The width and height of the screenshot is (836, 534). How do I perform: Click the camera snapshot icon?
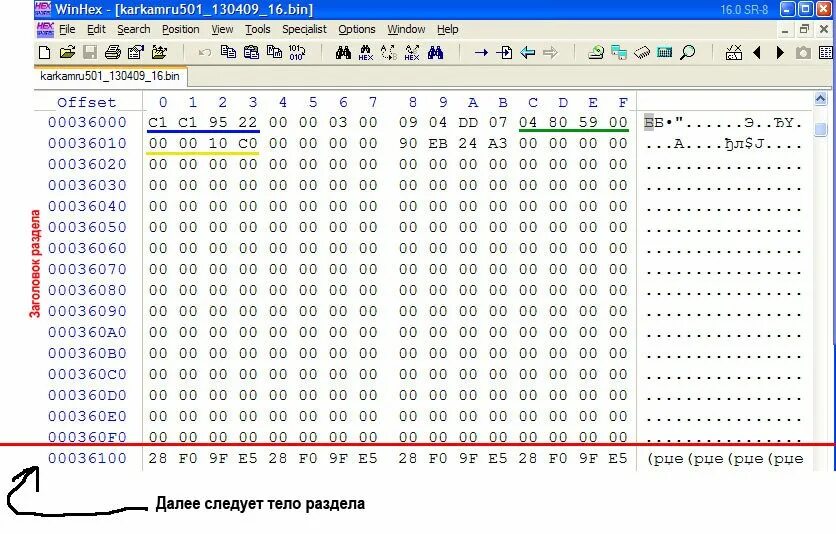(803, 52)
